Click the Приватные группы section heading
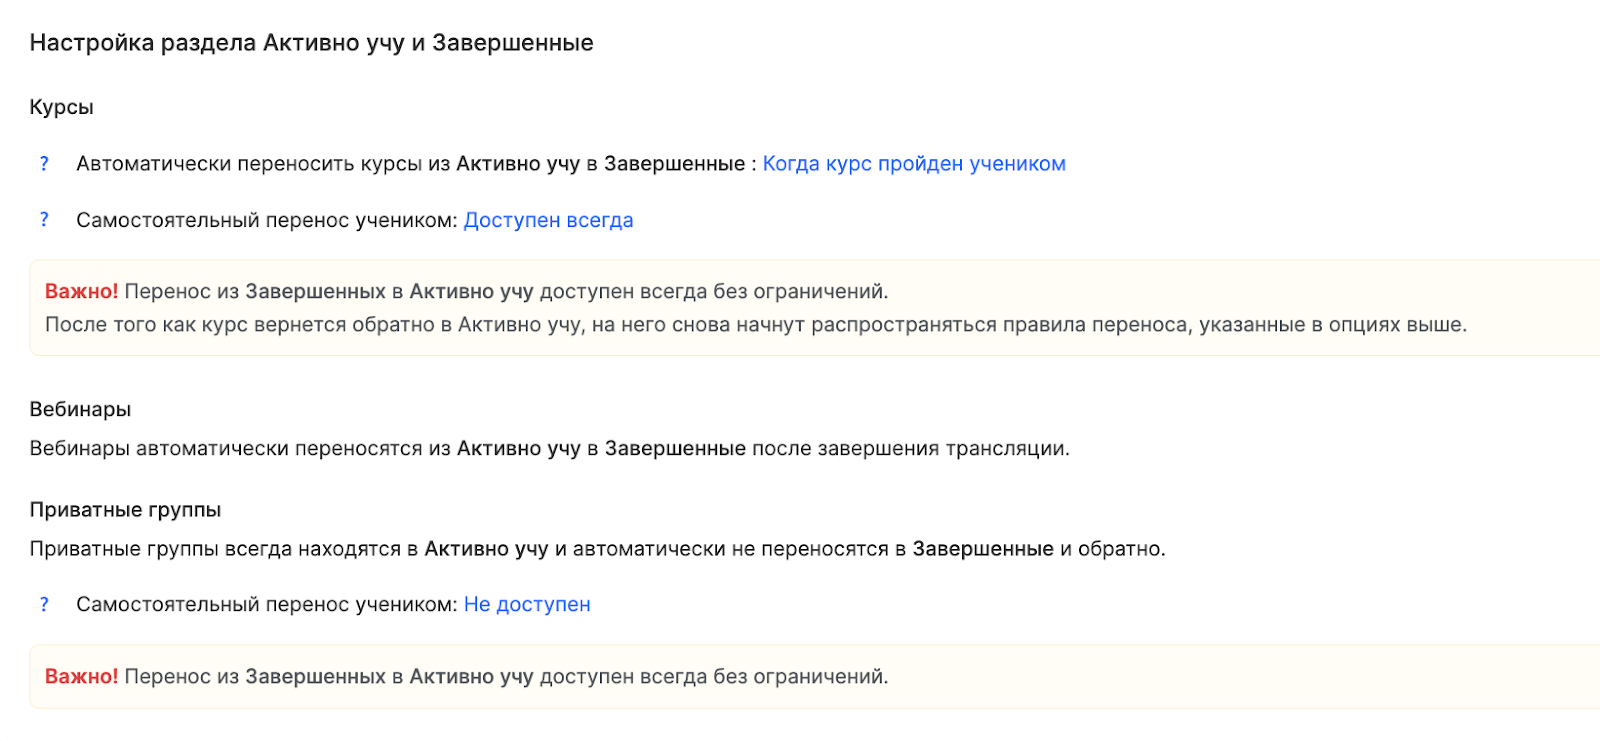This screenshot has width=1600, height=741. (125, 509)
